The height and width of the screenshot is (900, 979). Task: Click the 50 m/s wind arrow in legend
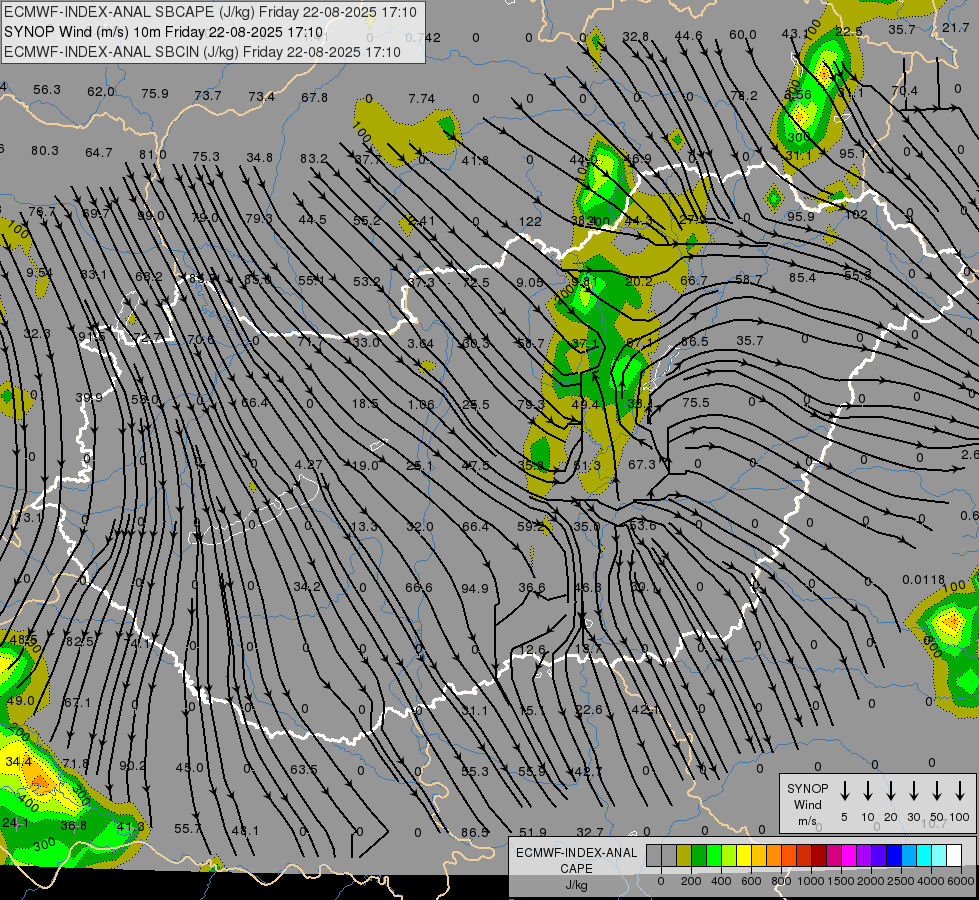pos(937,790)
